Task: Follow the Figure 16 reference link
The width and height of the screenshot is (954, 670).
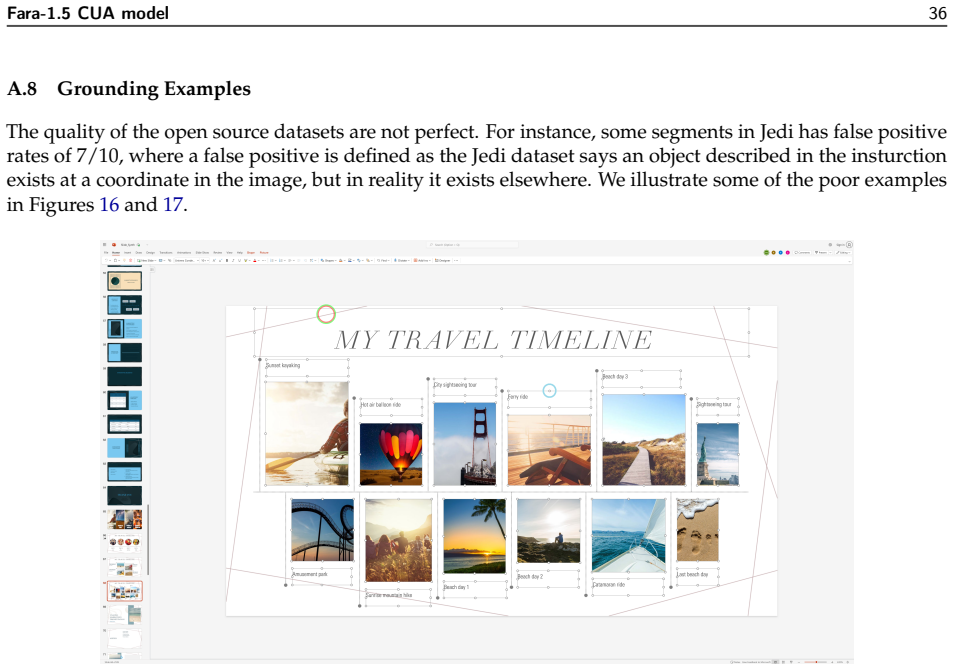Action: 109,204
